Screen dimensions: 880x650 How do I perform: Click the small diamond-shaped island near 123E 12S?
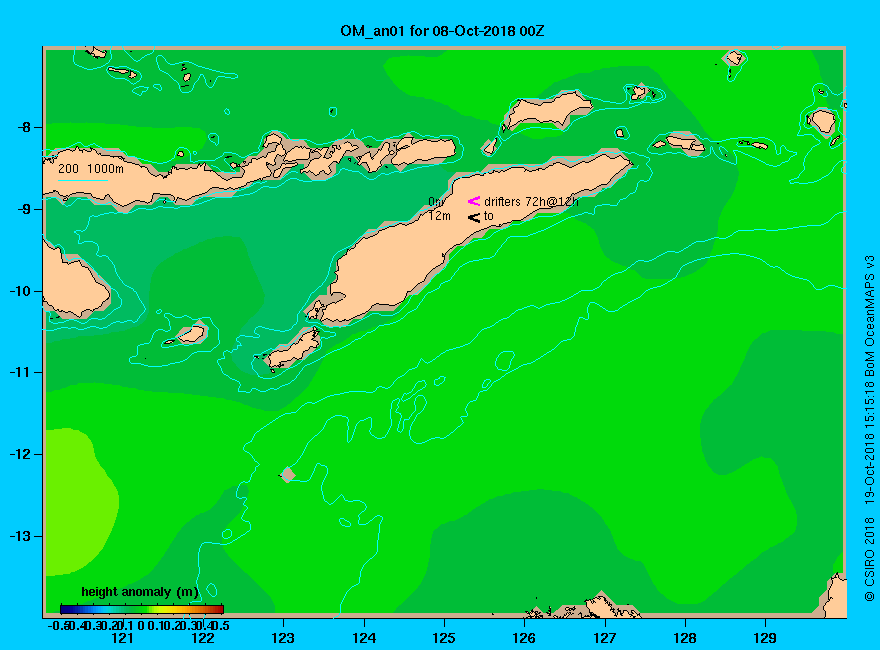[x=288, y=474]
